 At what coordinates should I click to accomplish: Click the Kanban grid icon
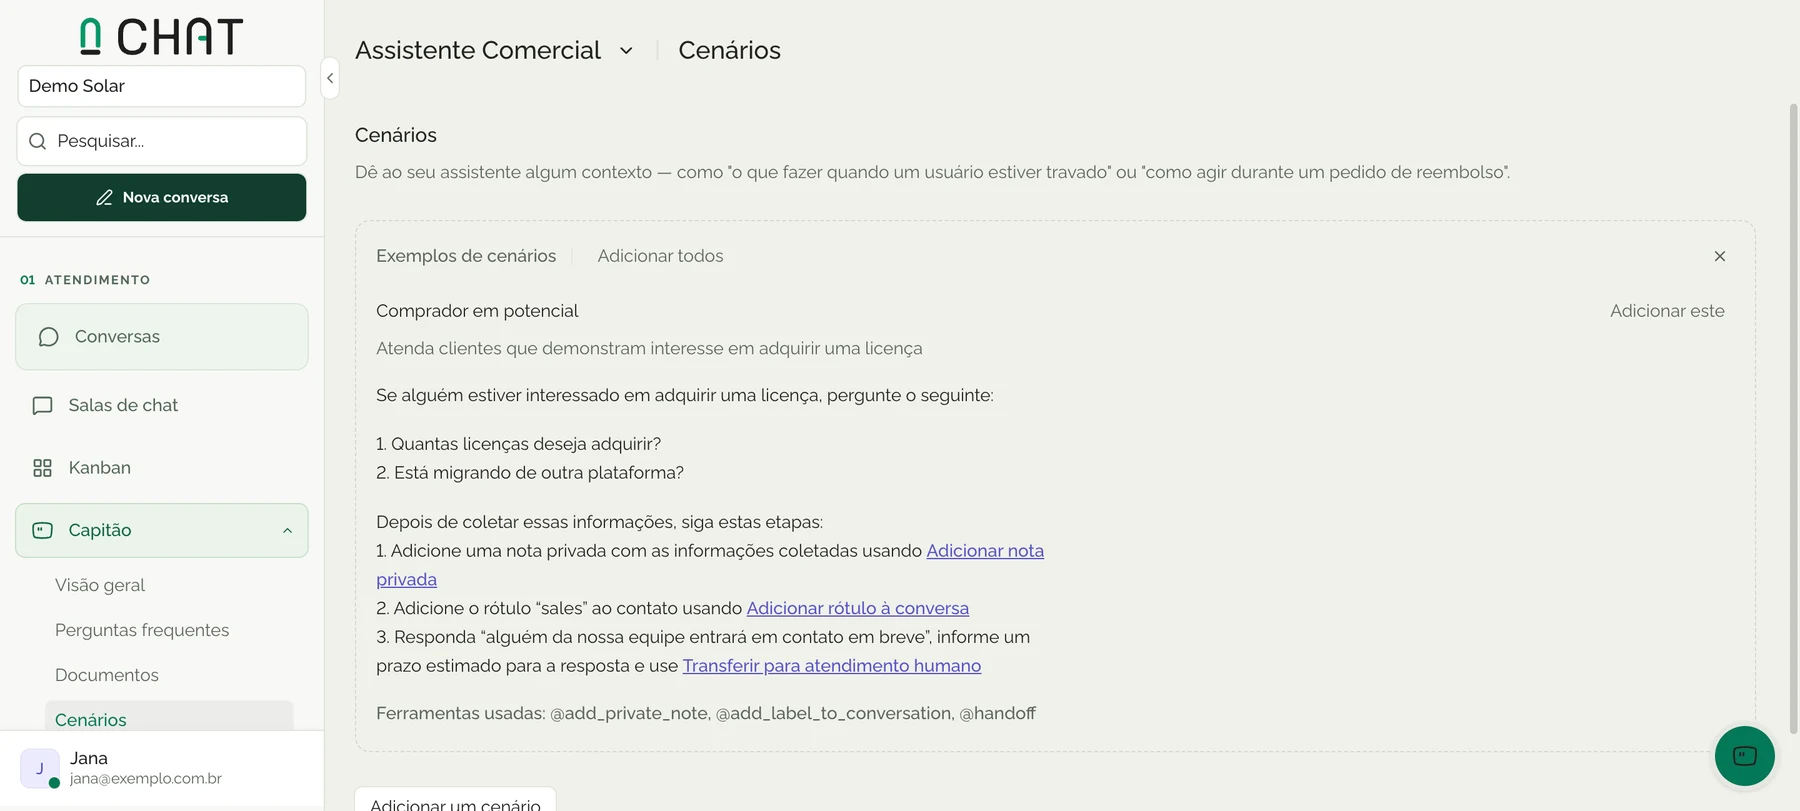pyautogui.click(x=42, y=468)
